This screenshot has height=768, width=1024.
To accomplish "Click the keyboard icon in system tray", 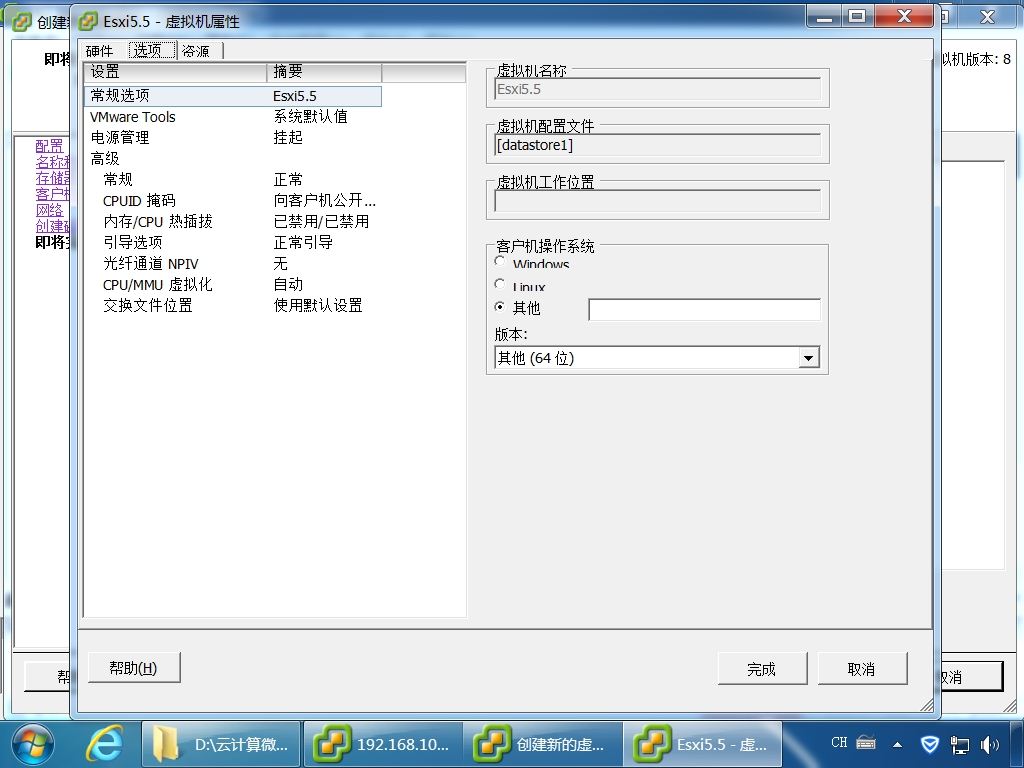I will (x=866, y=743).
